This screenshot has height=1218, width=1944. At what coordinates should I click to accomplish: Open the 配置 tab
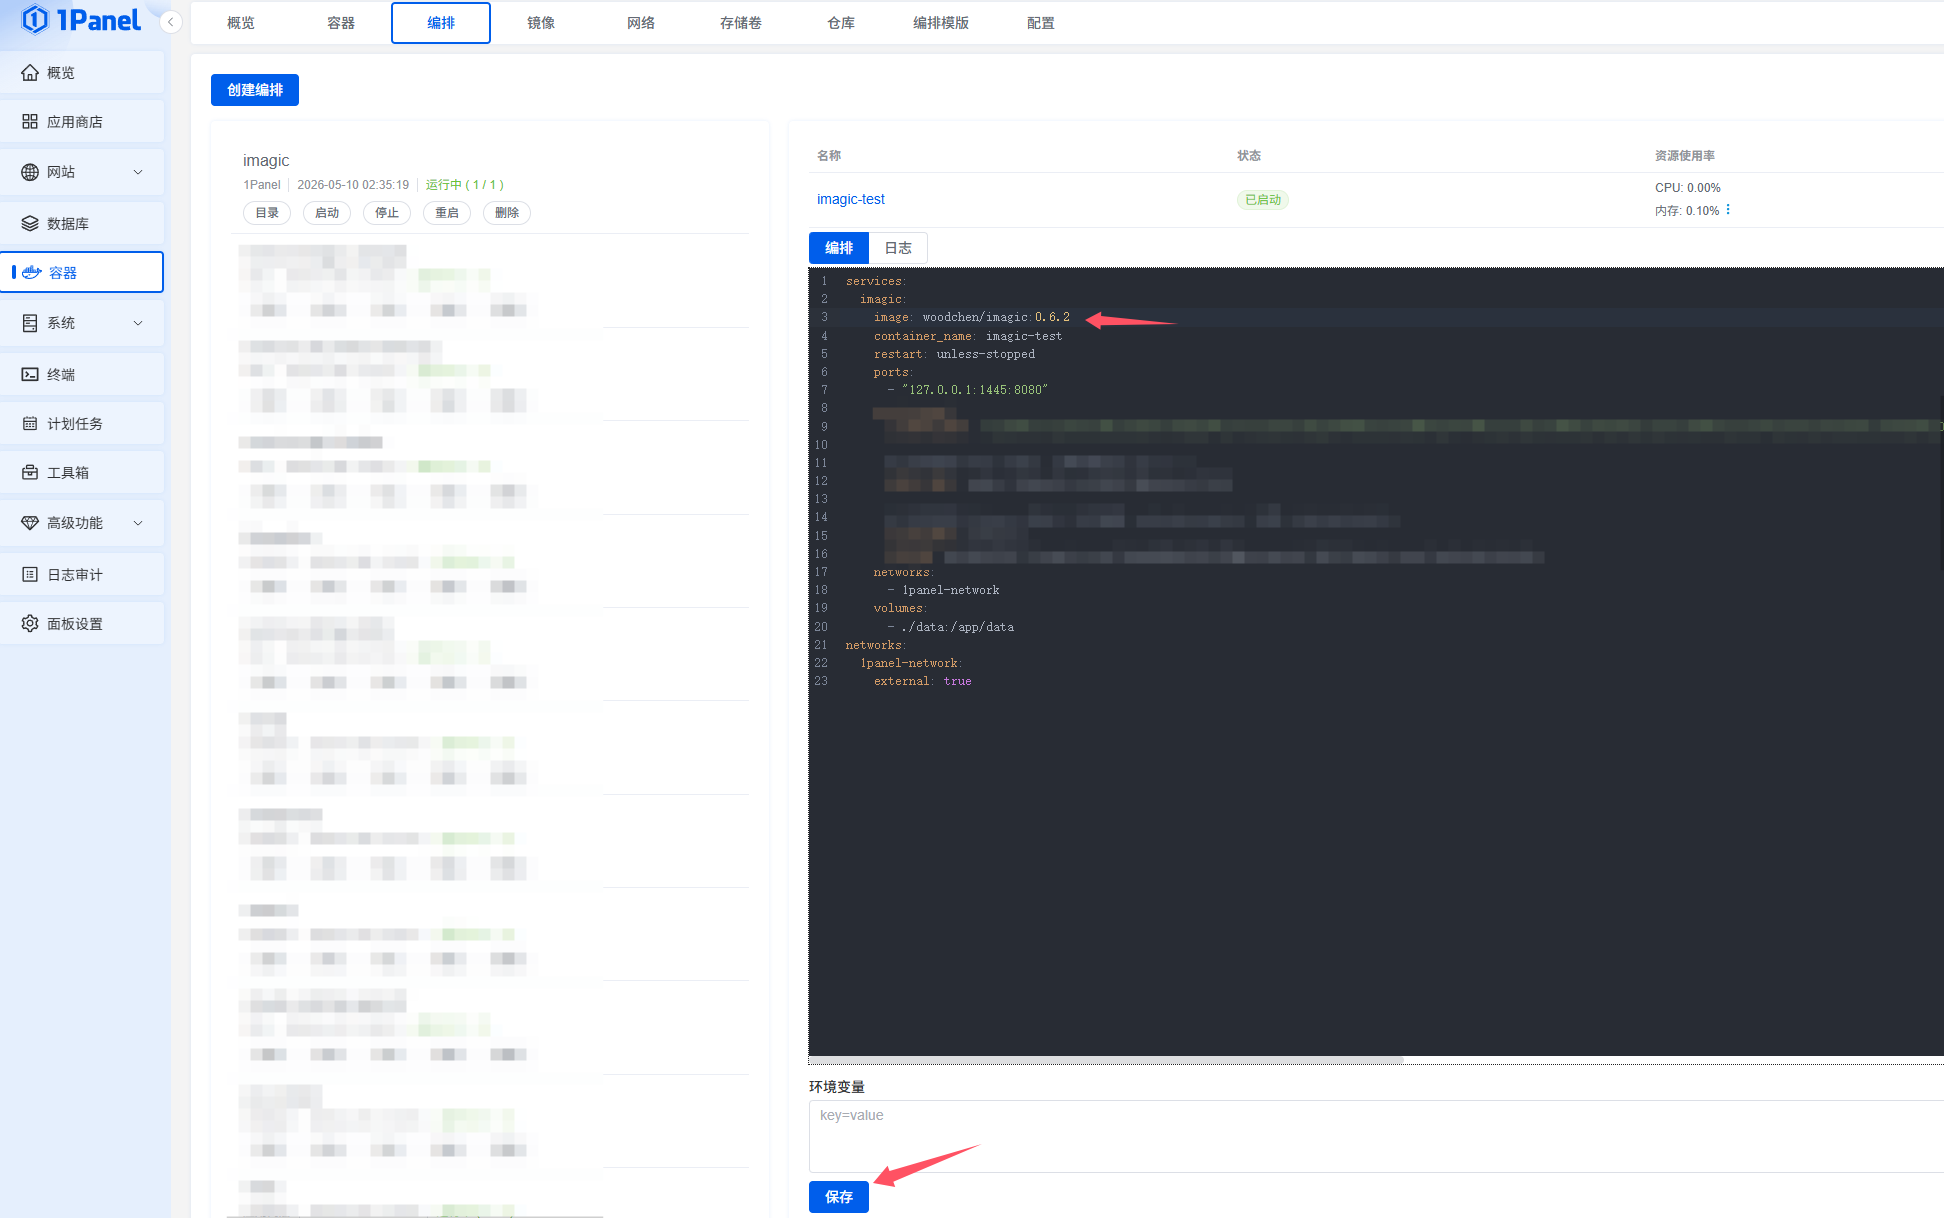[x=1041, y=23]
